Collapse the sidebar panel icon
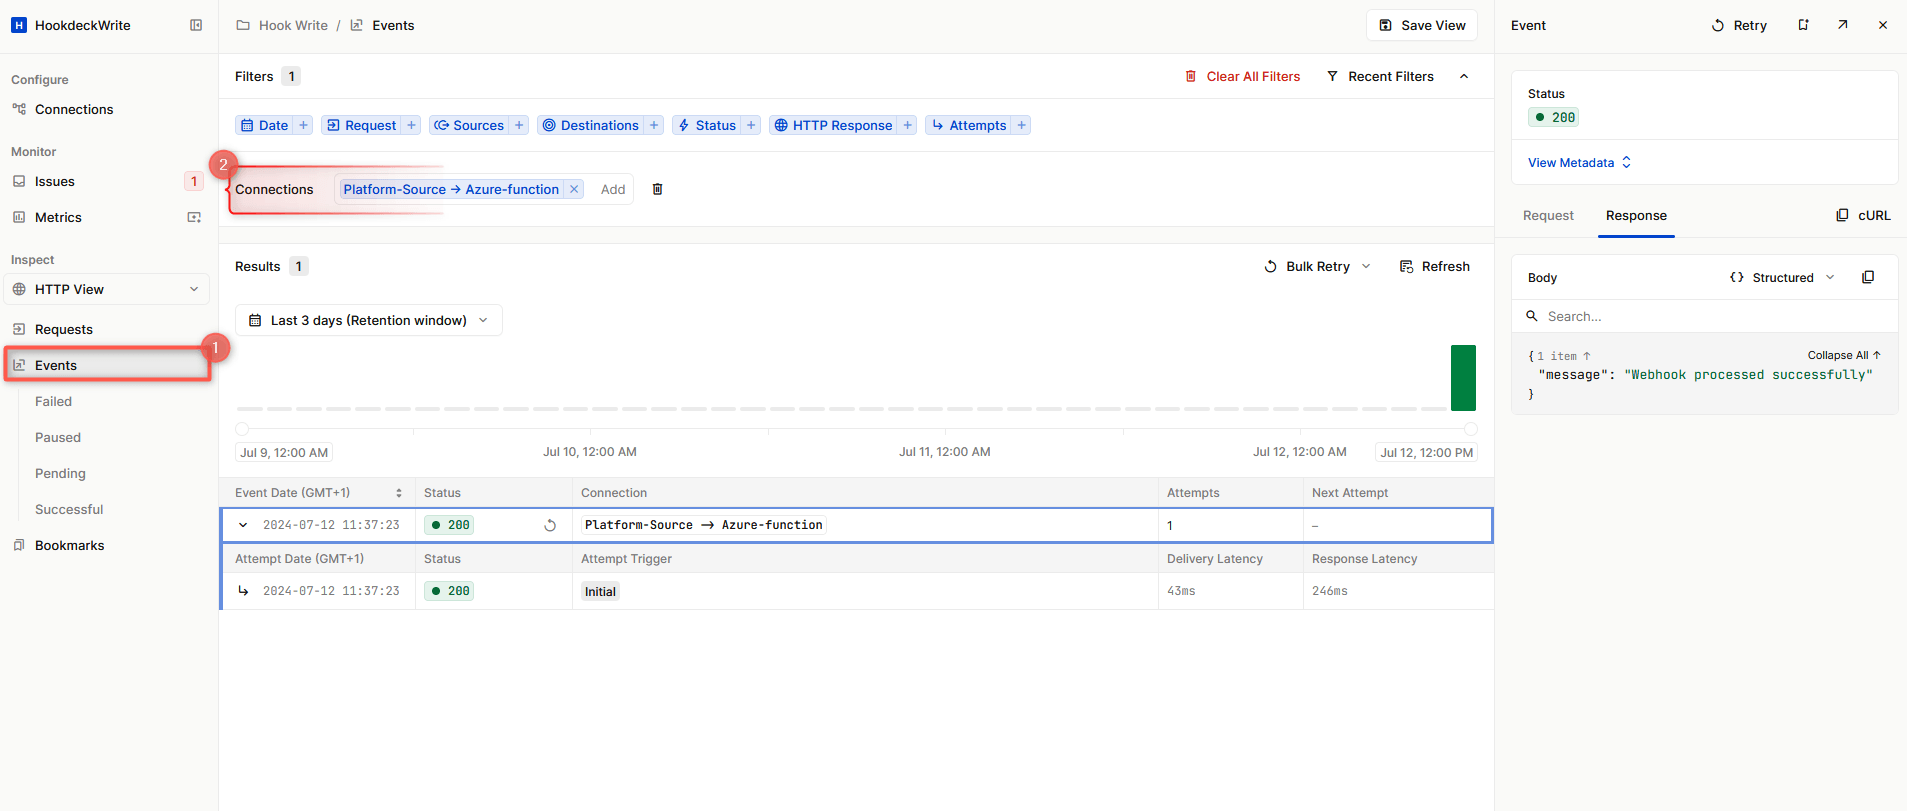The height and width of the screenshot is (811, 1907). pyautogui.click(x=196, y=25)
